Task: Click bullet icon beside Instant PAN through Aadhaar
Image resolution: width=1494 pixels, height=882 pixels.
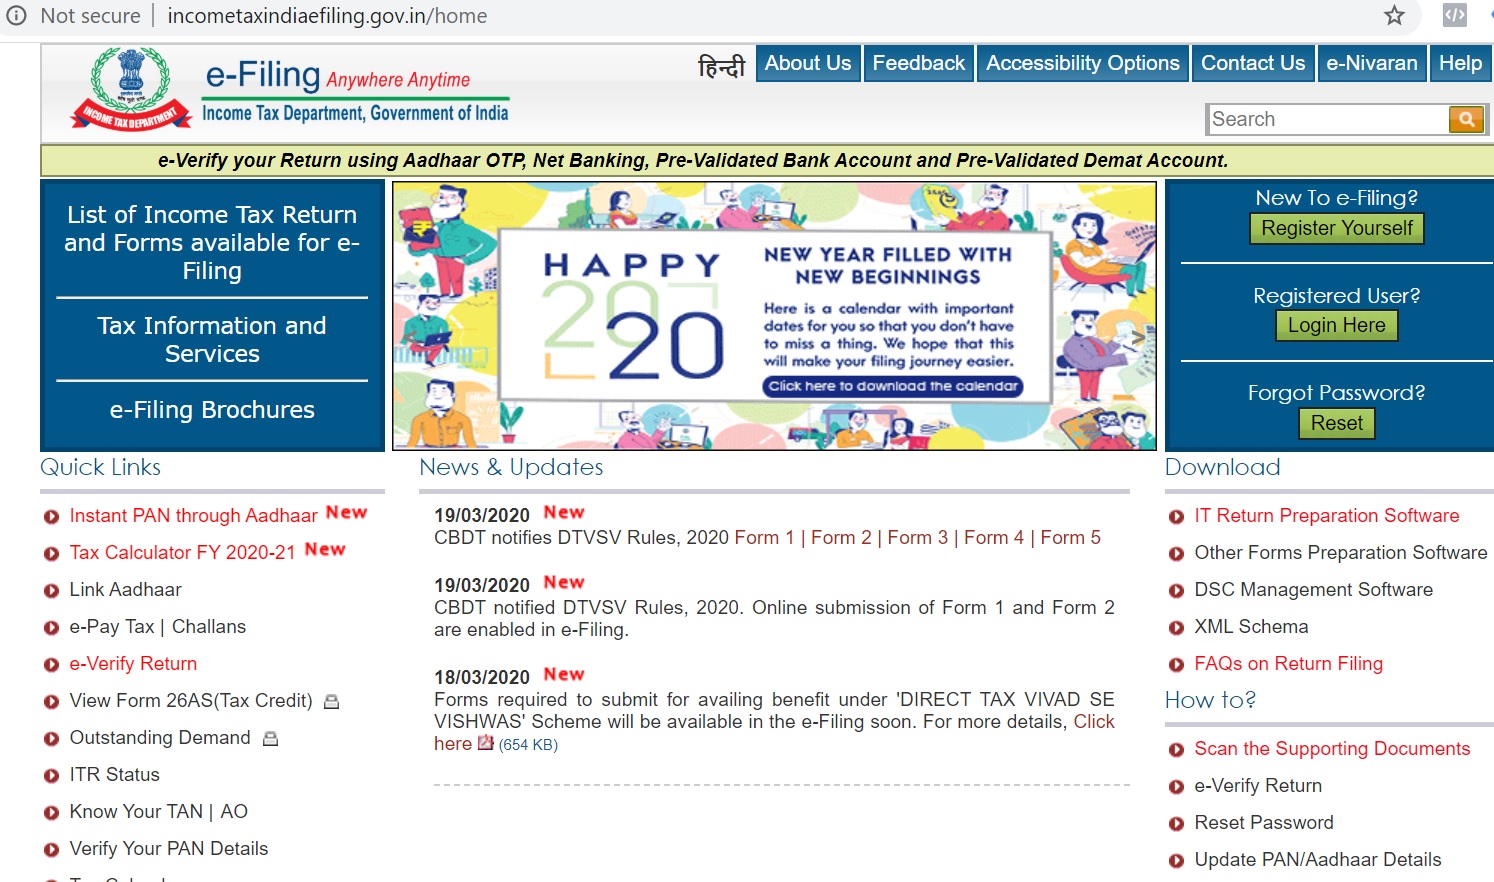Action: pos(51,517)
